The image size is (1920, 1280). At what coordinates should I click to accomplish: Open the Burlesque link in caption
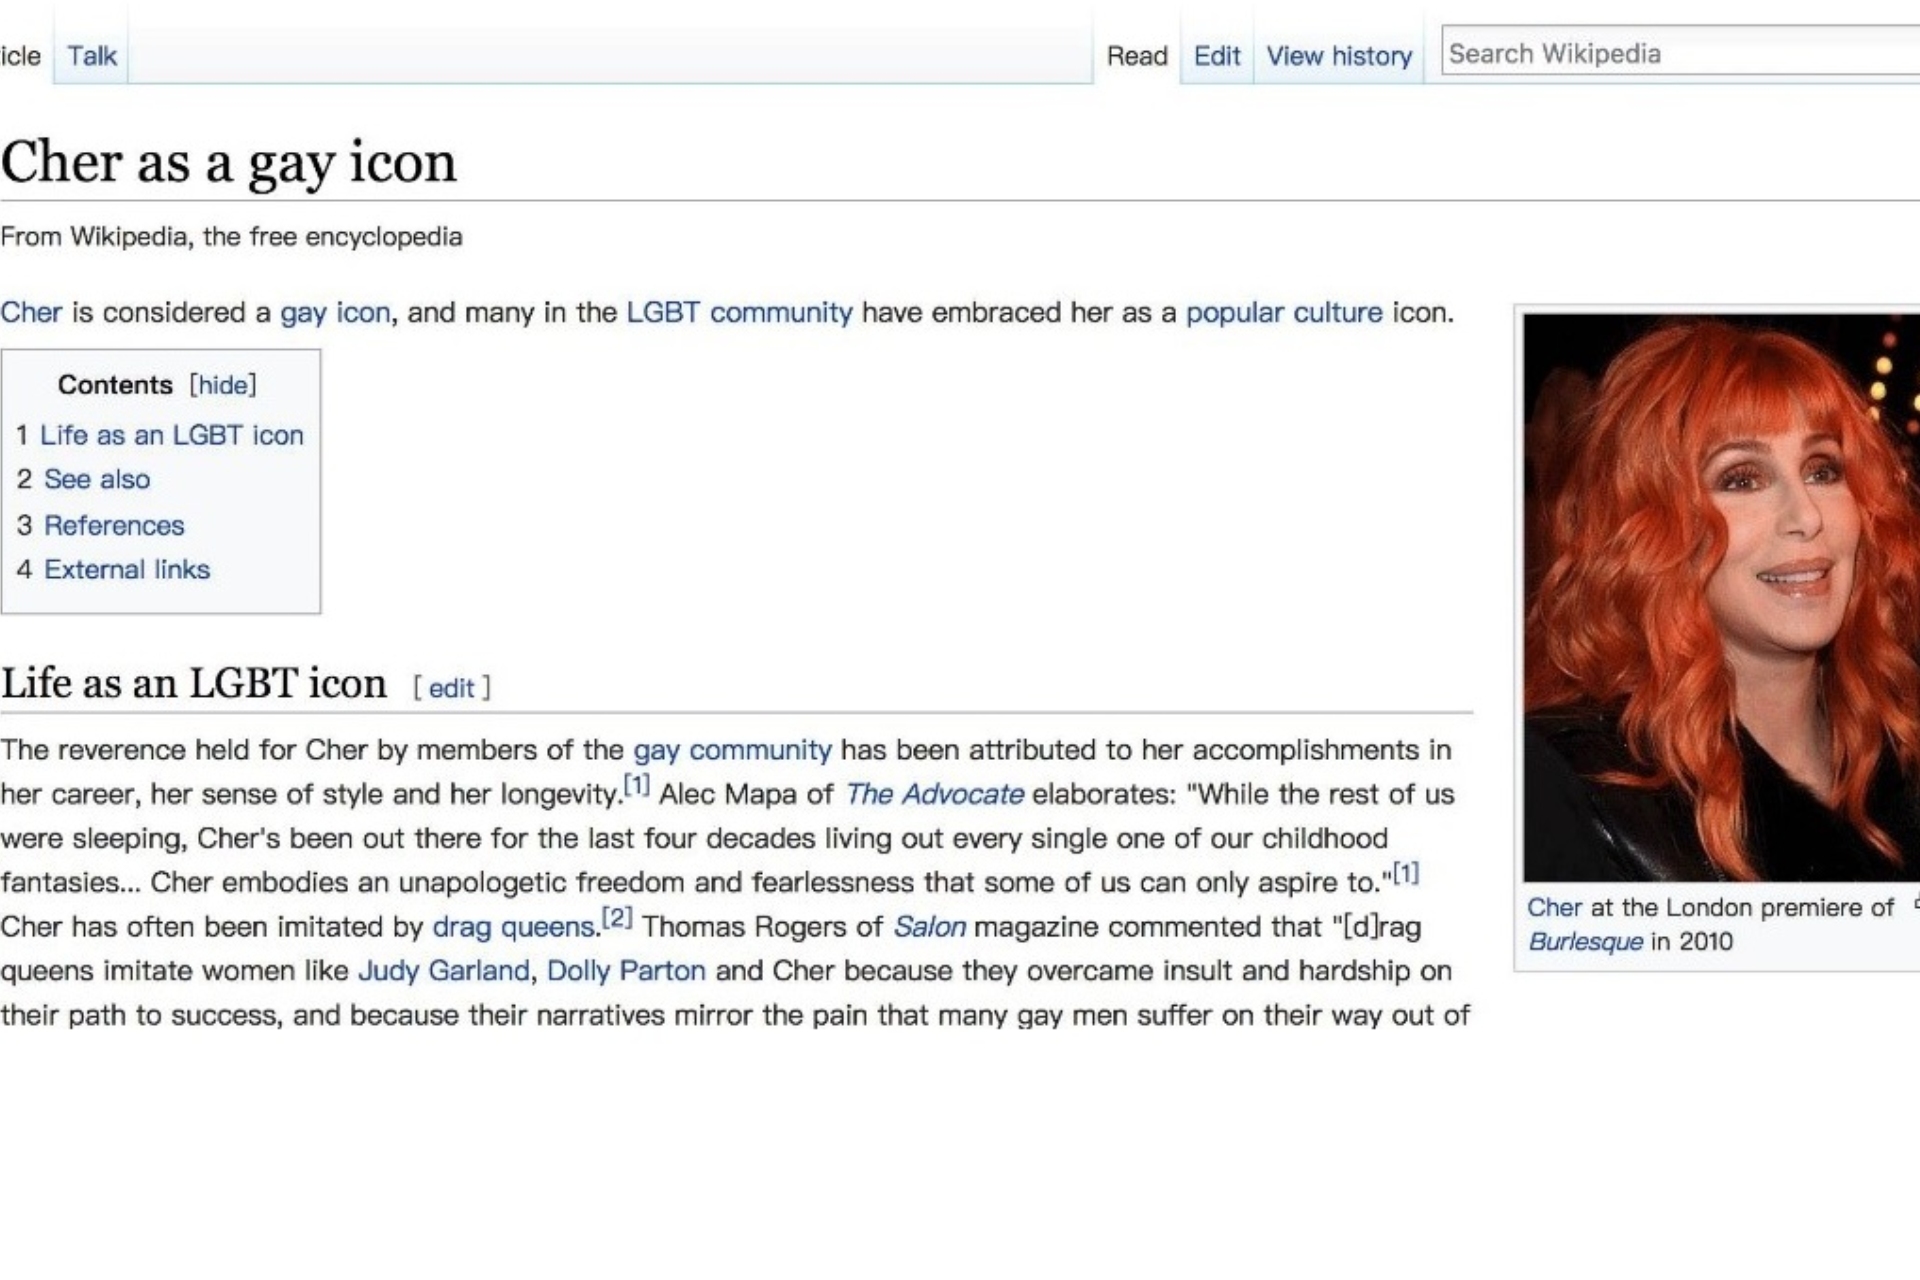1585,942
